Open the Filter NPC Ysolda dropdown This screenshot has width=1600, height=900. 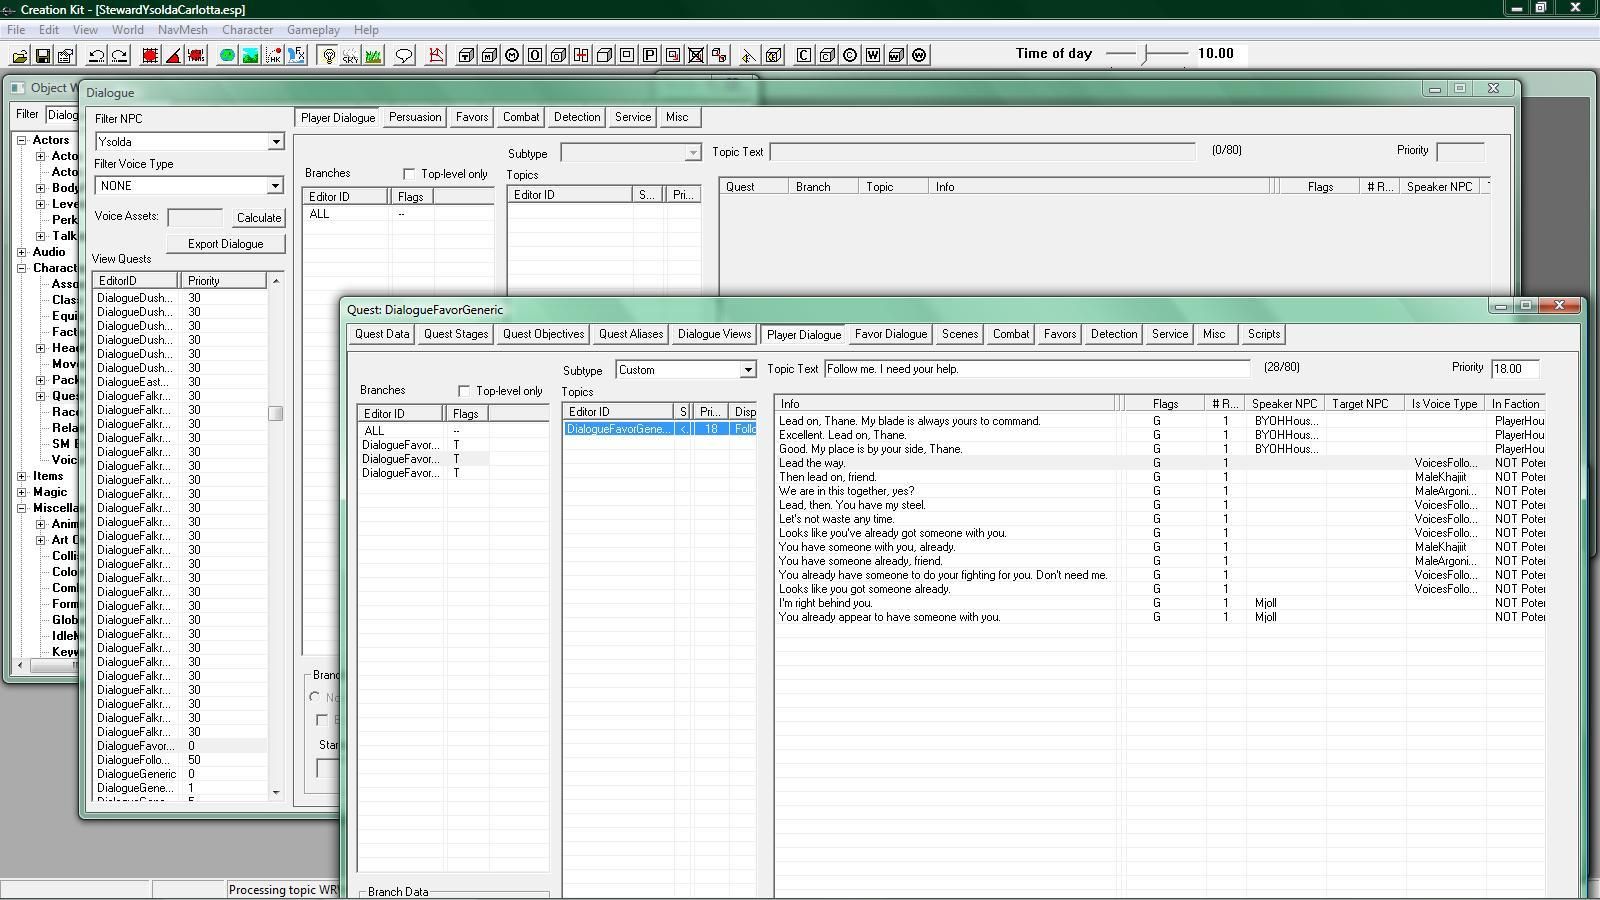coord(276,142)
